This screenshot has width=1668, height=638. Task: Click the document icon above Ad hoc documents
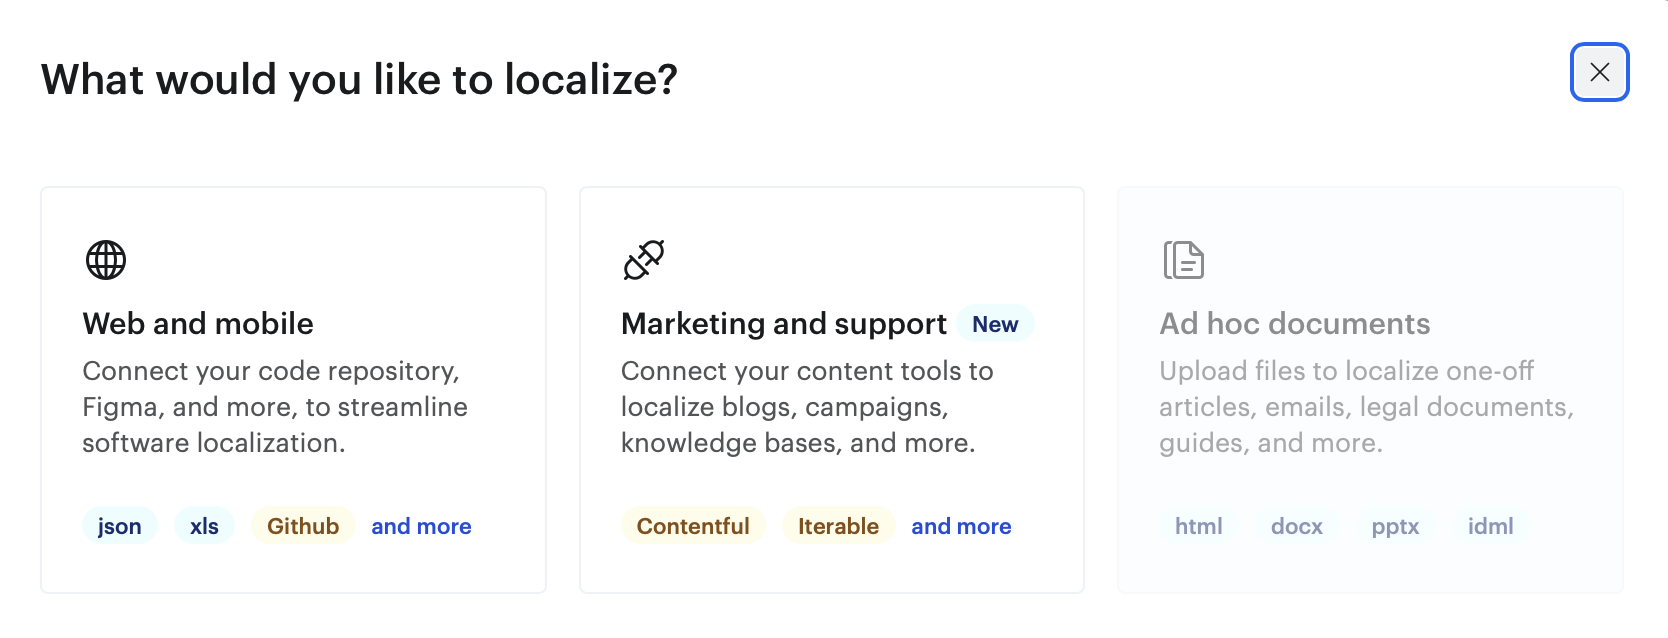(x=1183, y=260)
